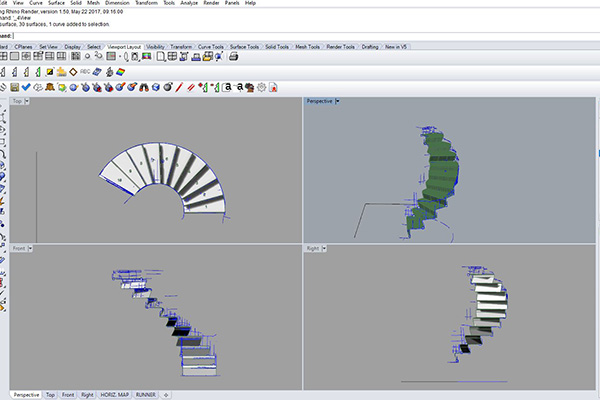Open the Perspective viewport dropdown arrow
This screenshot has height=400, width=600.
pos(338,101)
